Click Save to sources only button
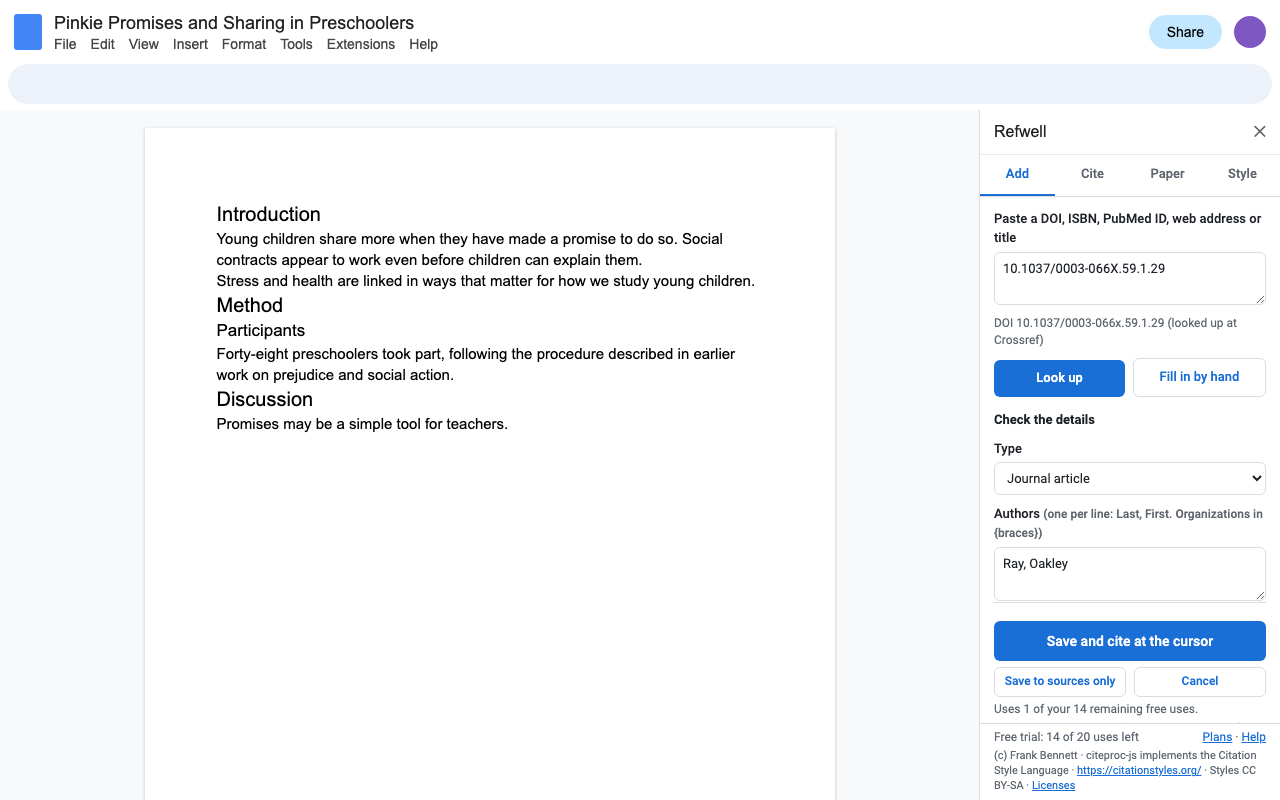The height and width of the screenshot is (800, 1280). coord(1060,681)
